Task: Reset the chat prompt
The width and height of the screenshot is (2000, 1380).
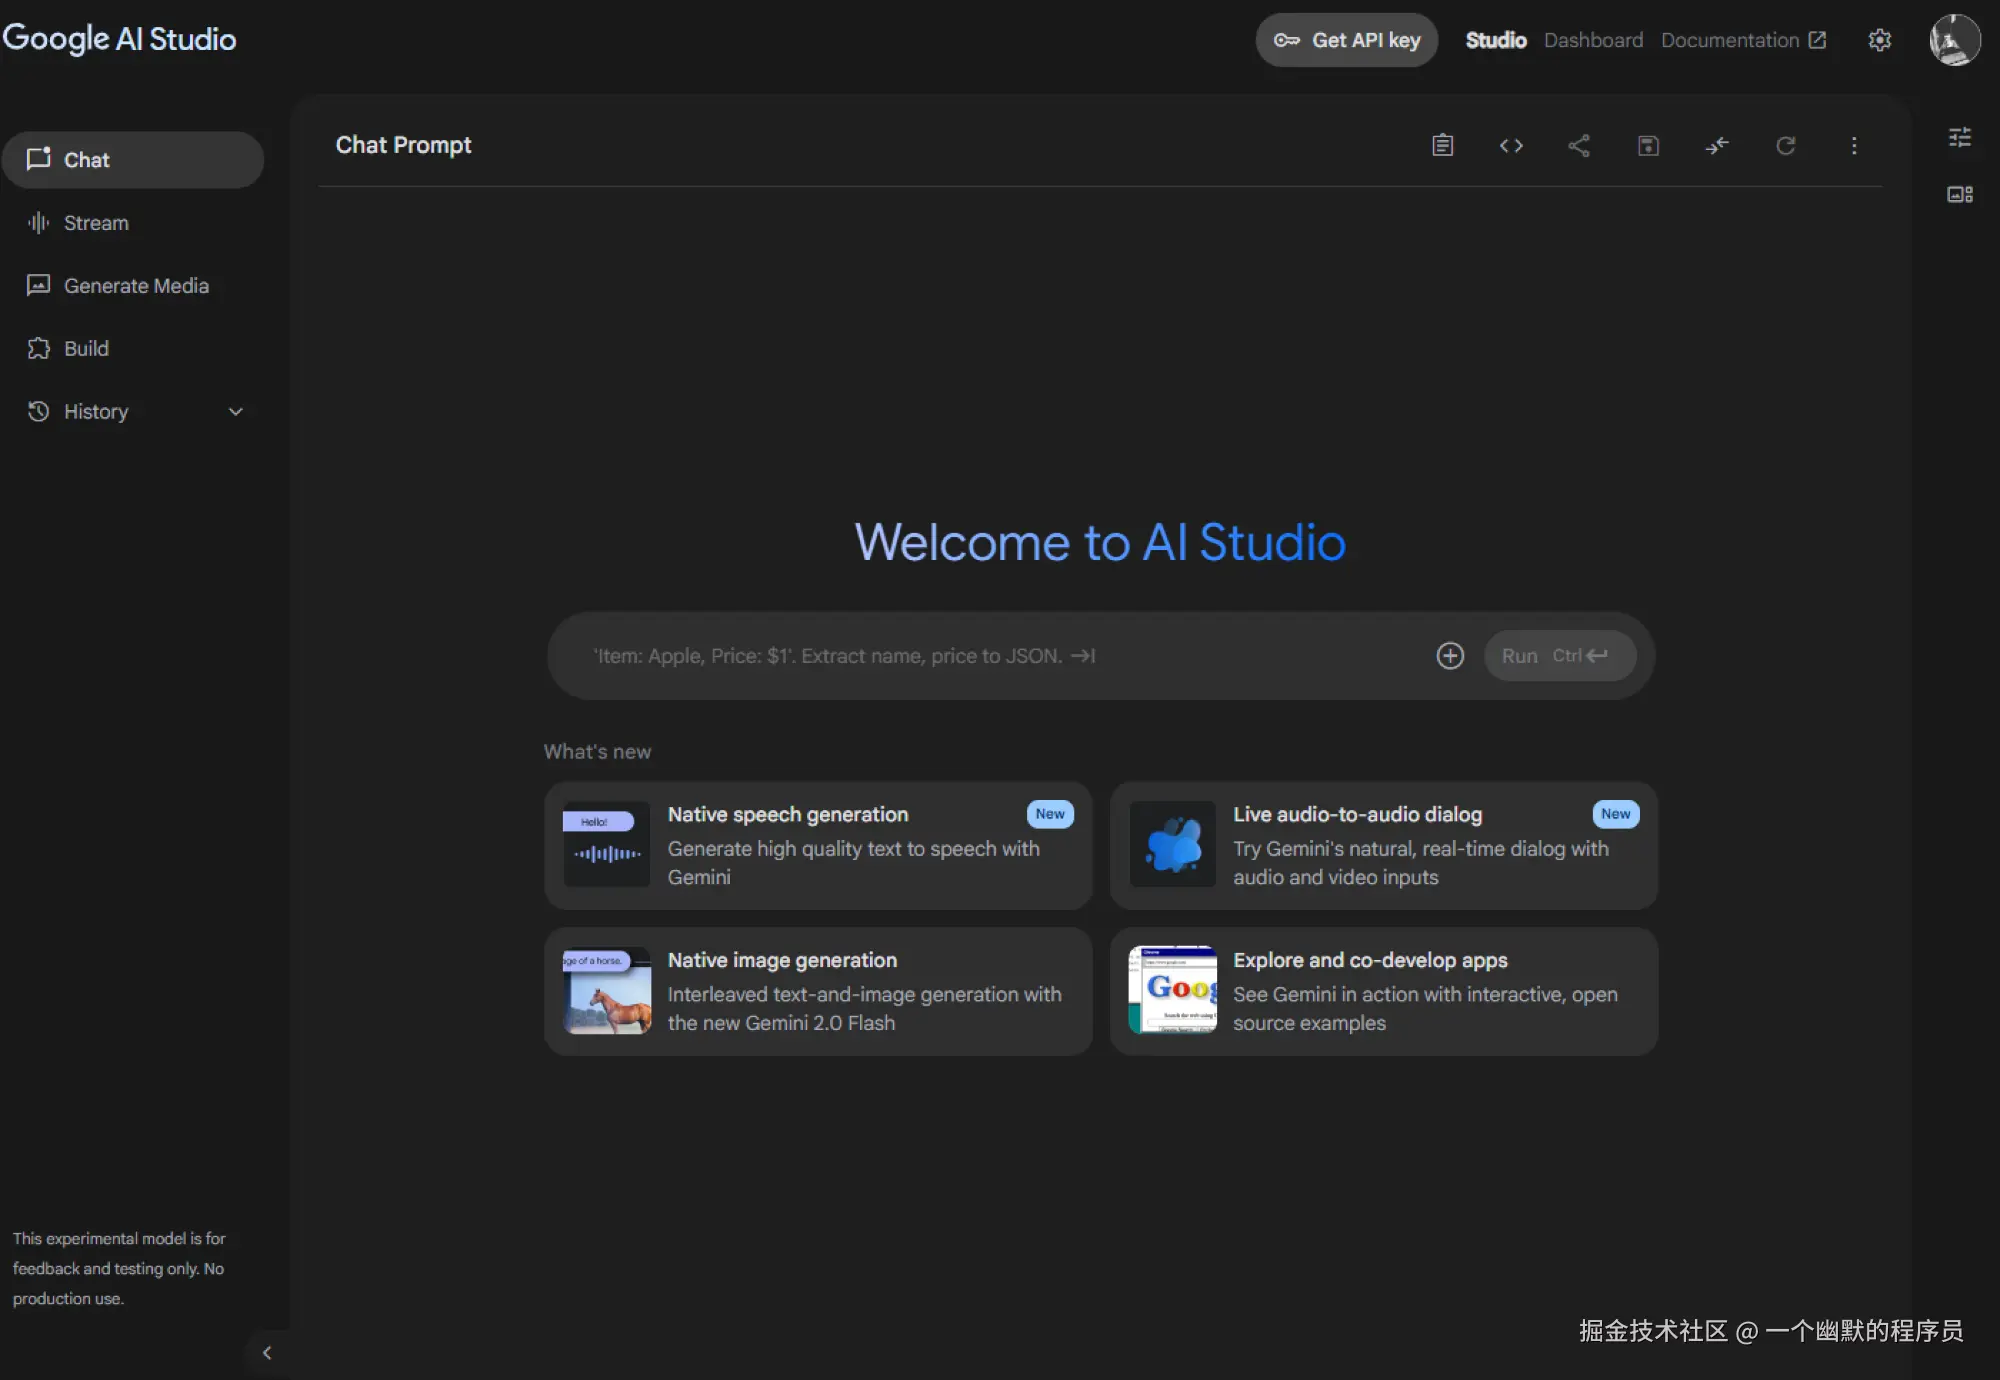Action: 1786,145
